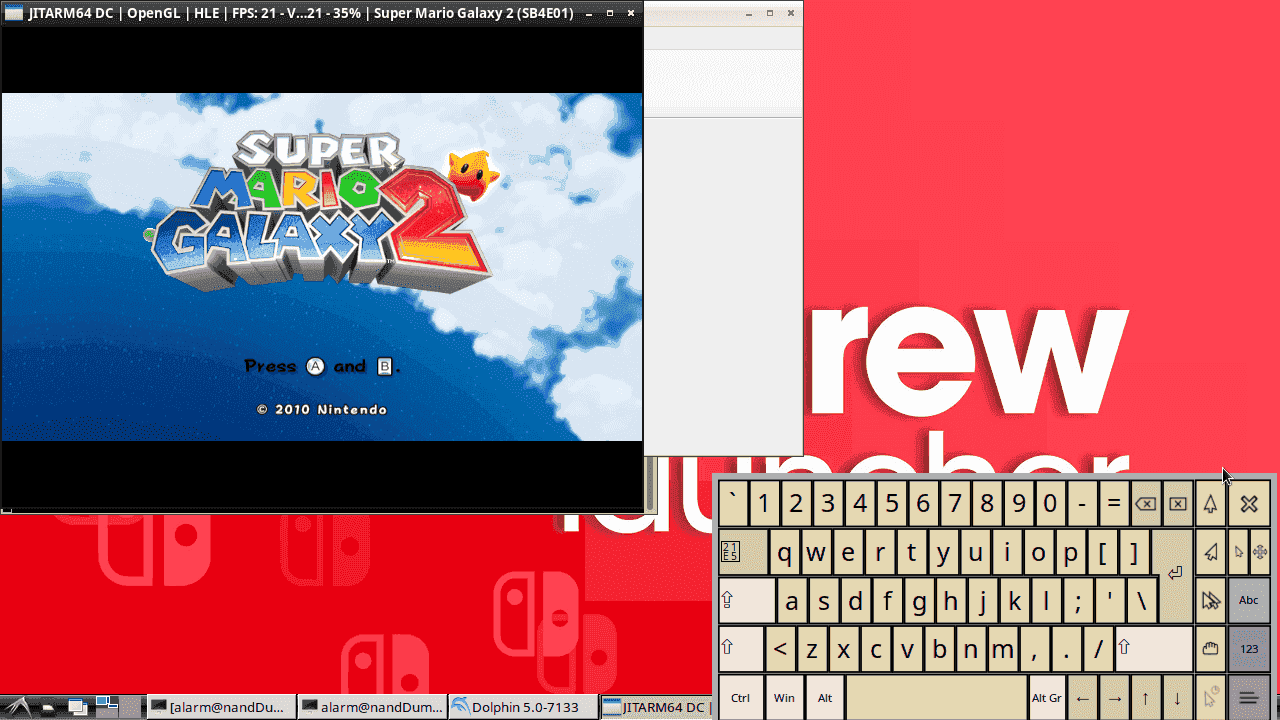The width and height of the screenshot is (1280, 720).
Task: Tap the a key
Action: point(792,600)
